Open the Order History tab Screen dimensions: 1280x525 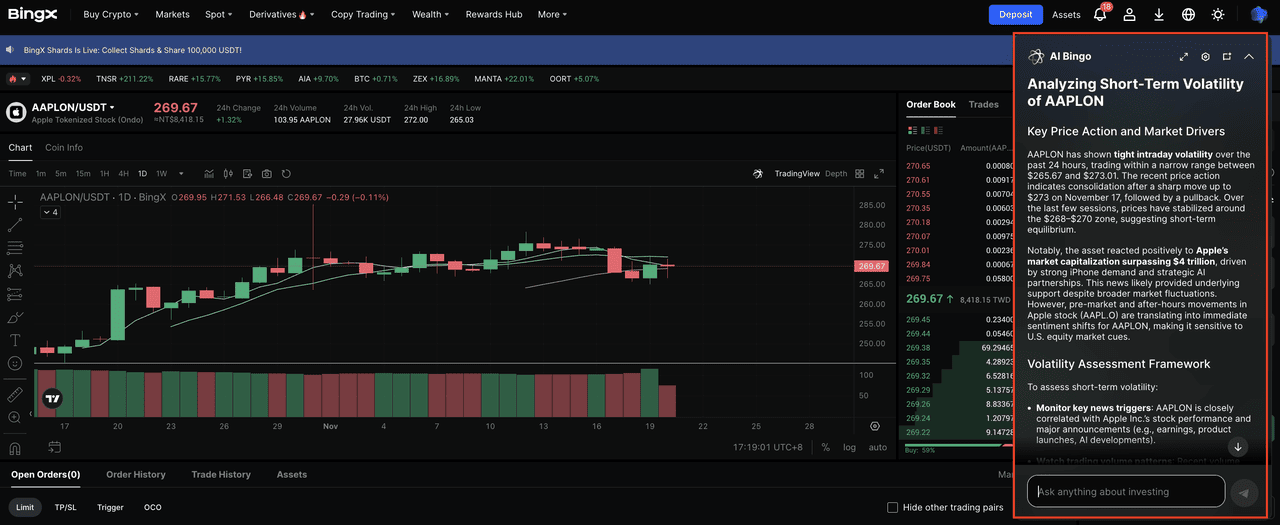pos(135,475)
